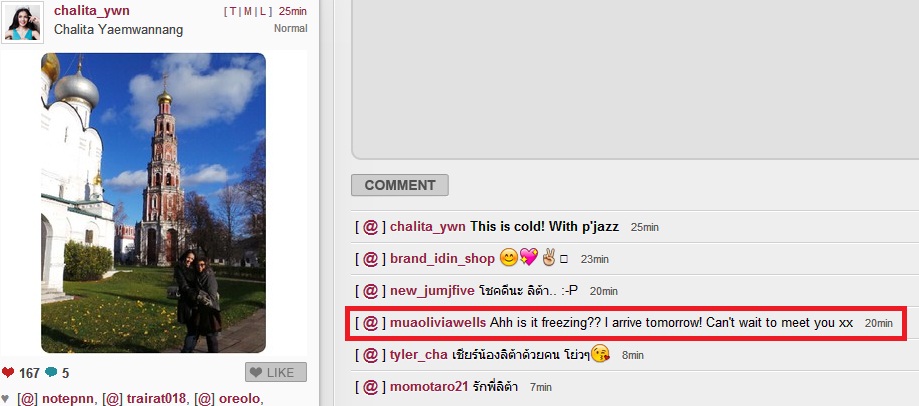Click the @ icon beside chalita_ywn's comment
Screen dimensions: 919x406
pyautogui.click(x=370, y=227)
